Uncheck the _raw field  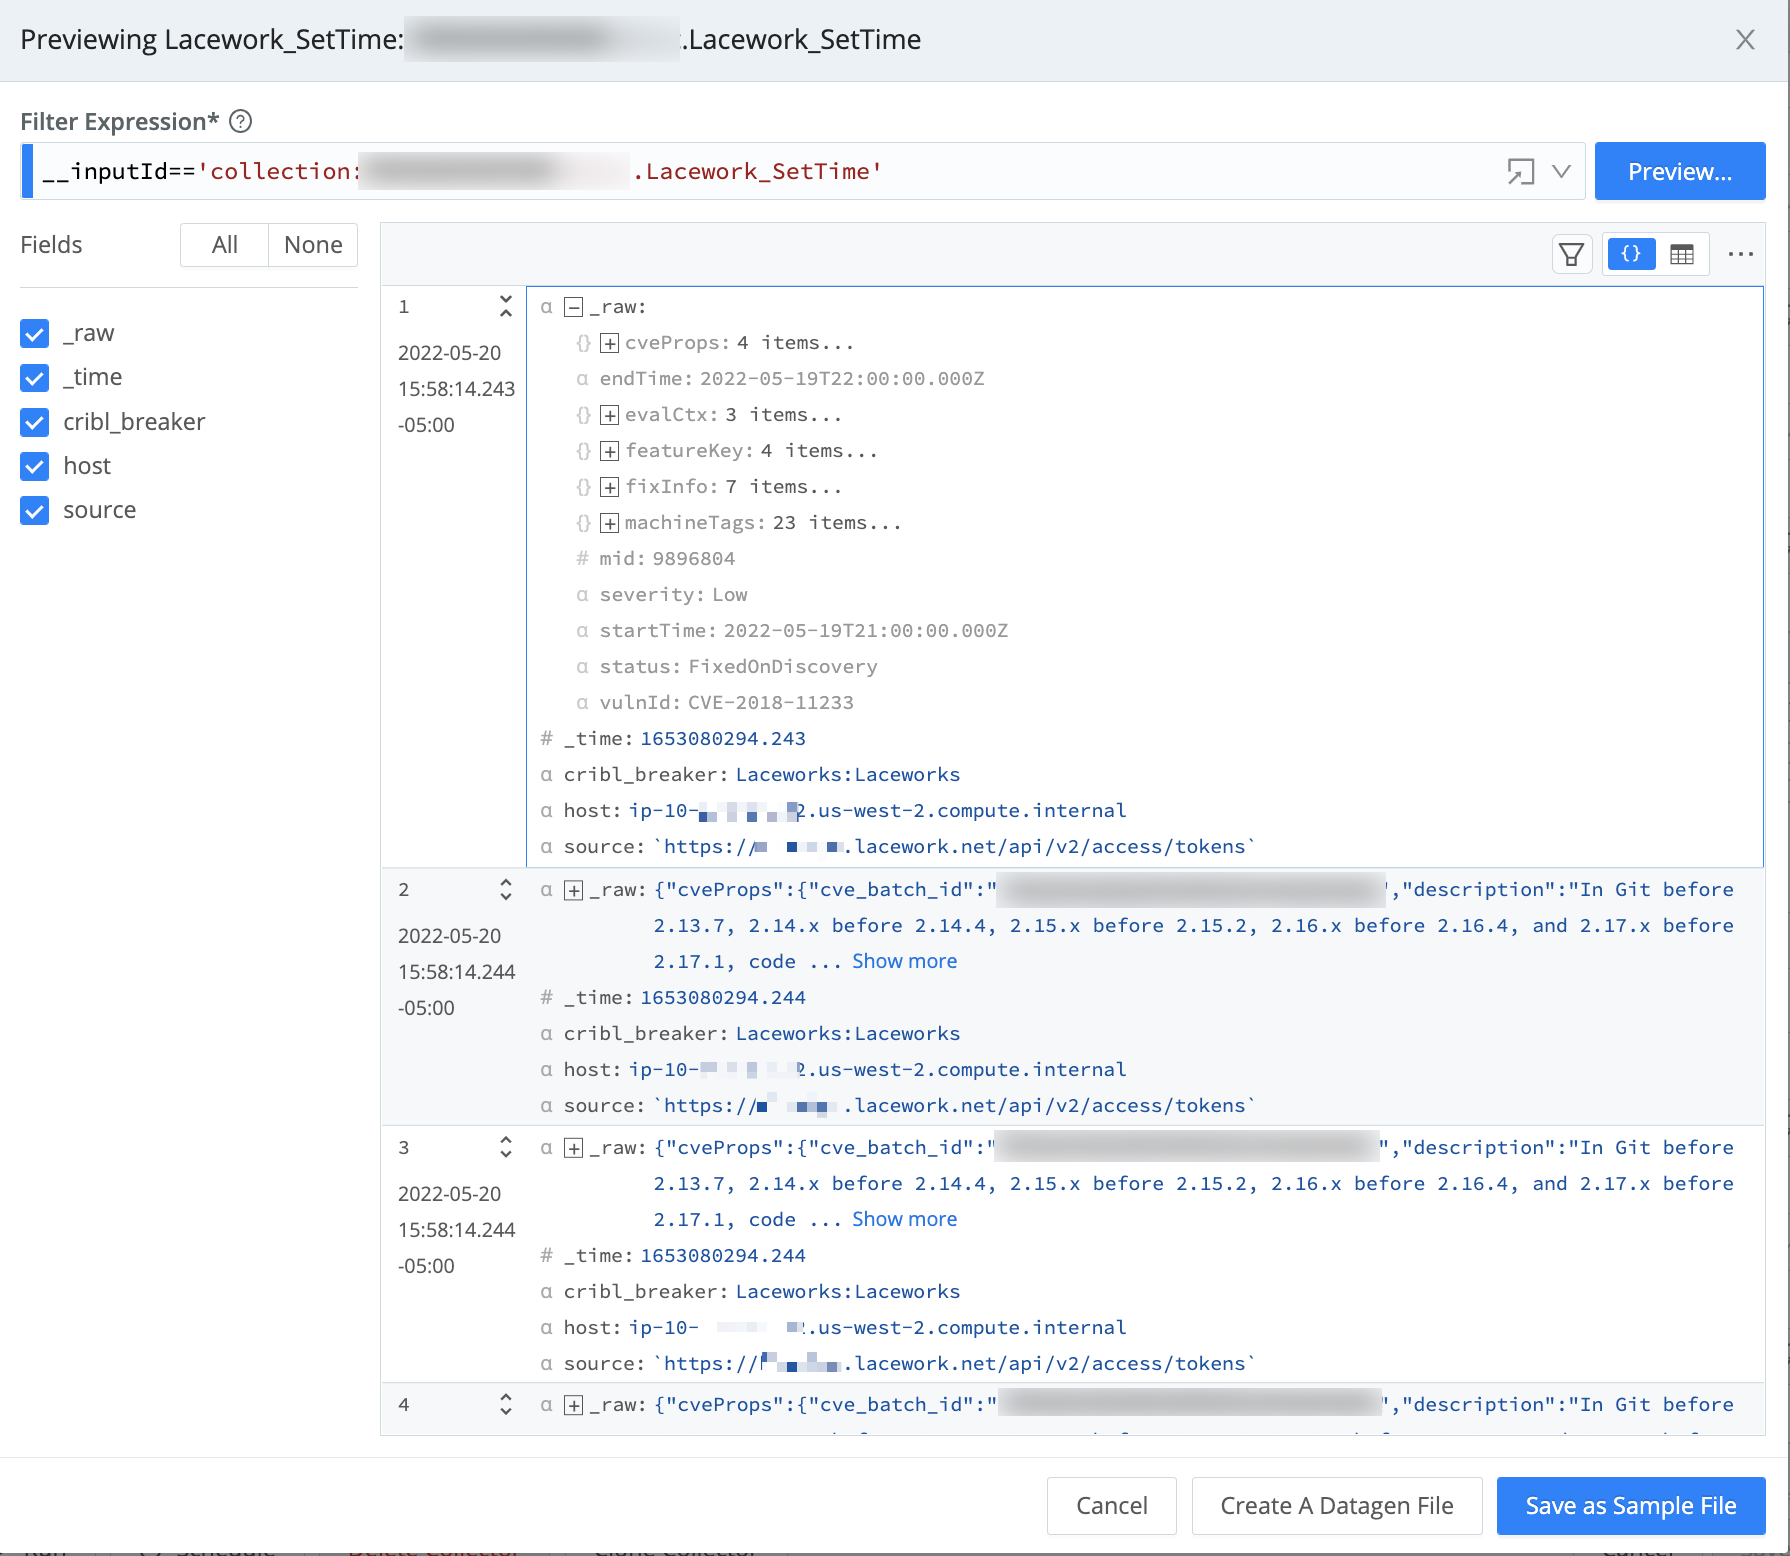[34, 333]
